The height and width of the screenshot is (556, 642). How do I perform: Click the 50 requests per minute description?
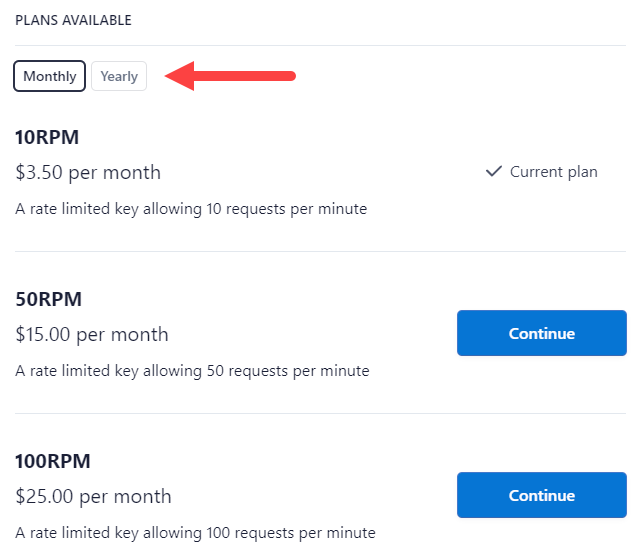point(192,371)
